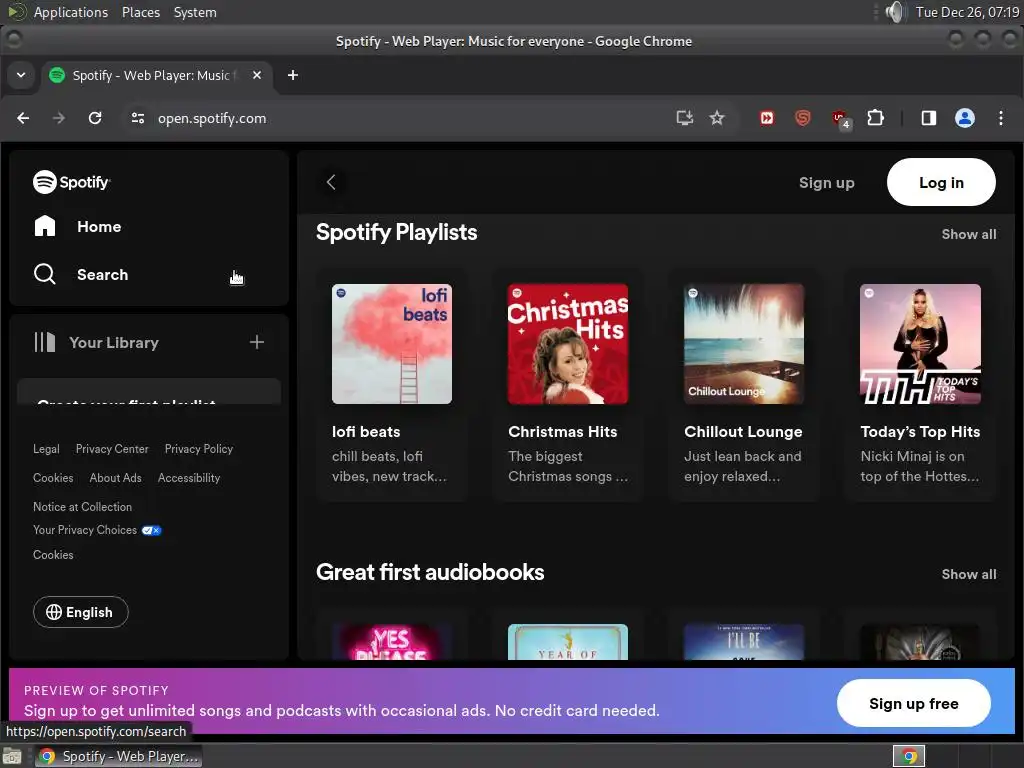The width and height of the screenshot is (1024, 768).
Task: Expand the tab search dropdown arrow
Action: tap(21, 75)
